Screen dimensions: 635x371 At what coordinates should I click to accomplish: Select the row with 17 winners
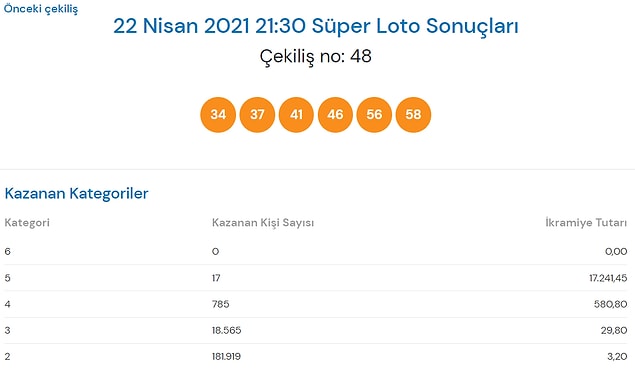pos(315,278)
